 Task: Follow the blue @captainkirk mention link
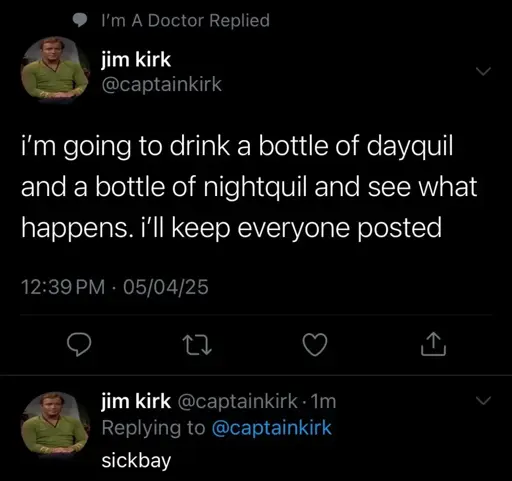pos(272,428)
